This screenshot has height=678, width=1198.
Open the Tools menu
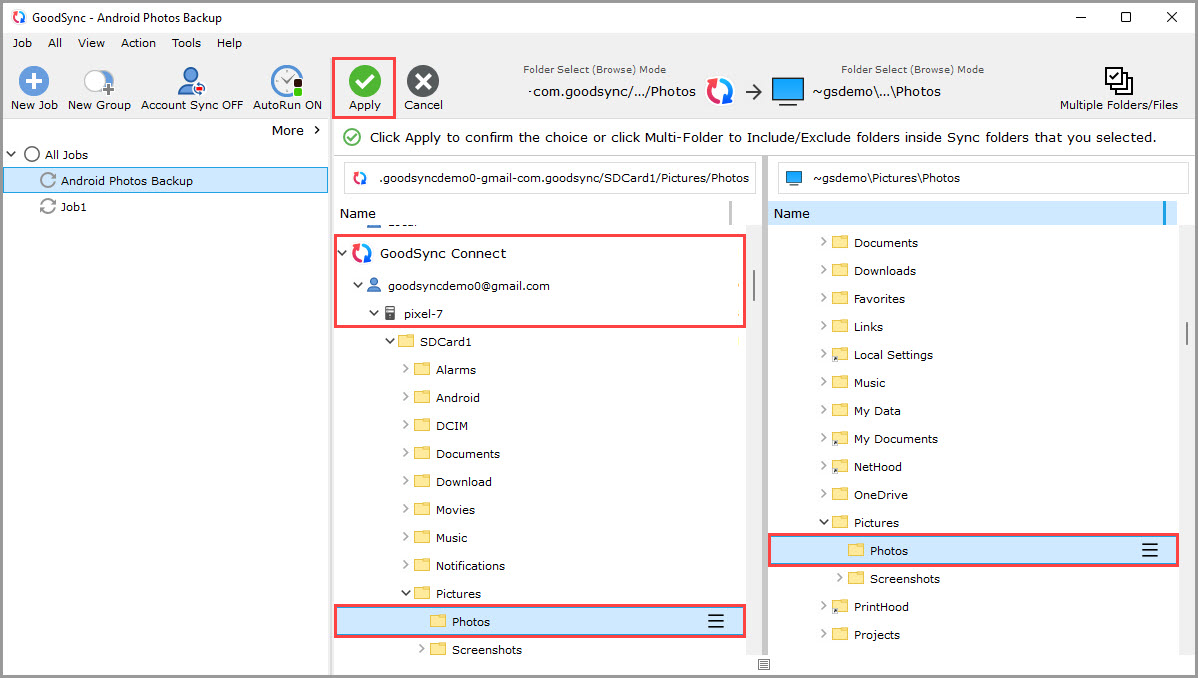pyautogui.click(x=186, y=43)
